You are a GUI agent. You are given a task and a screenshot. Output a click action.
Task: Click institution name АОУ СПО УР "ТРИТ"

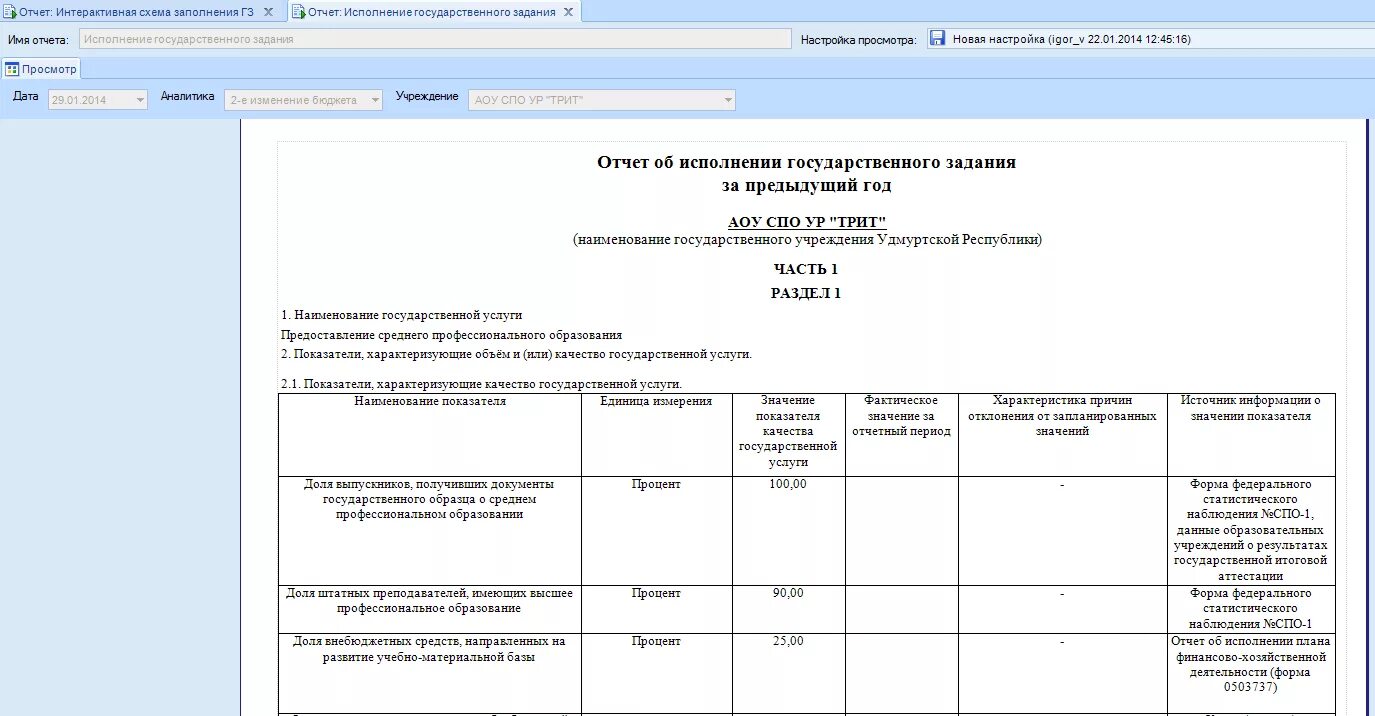click(x=807, y=222)
